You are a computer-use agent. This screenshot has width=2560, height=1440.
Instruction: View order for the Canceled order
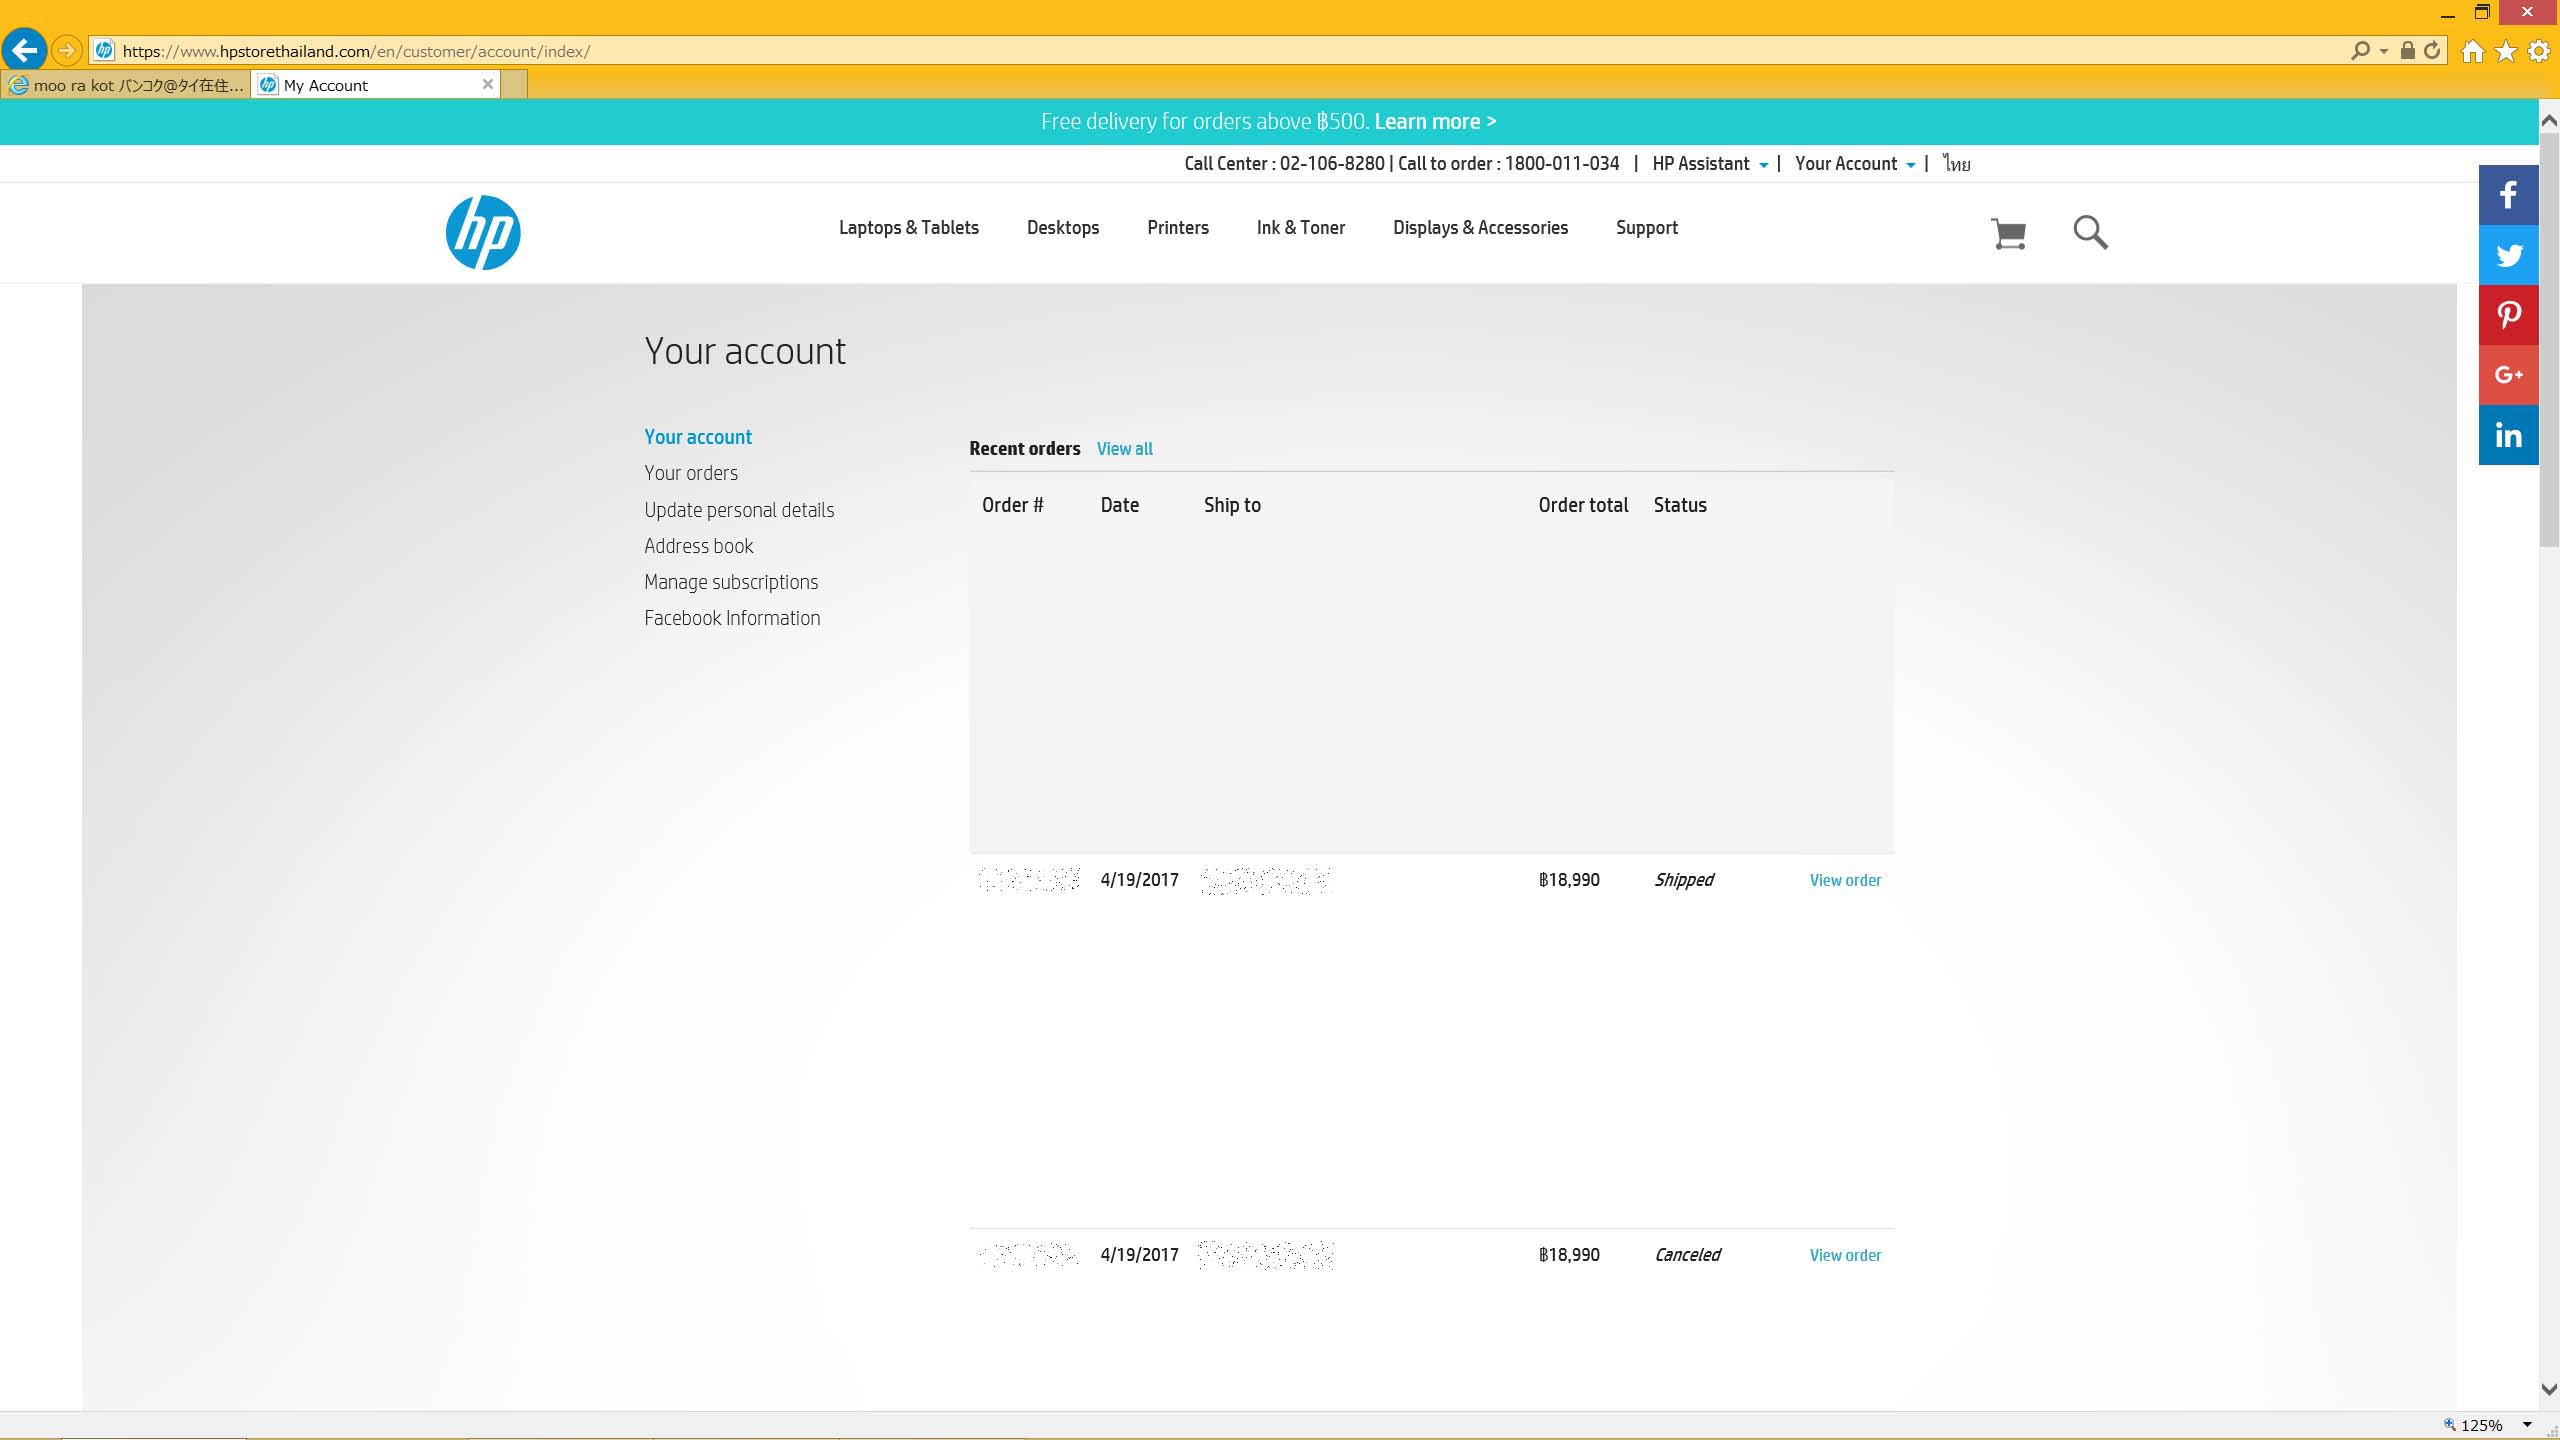point(1845,1255)
